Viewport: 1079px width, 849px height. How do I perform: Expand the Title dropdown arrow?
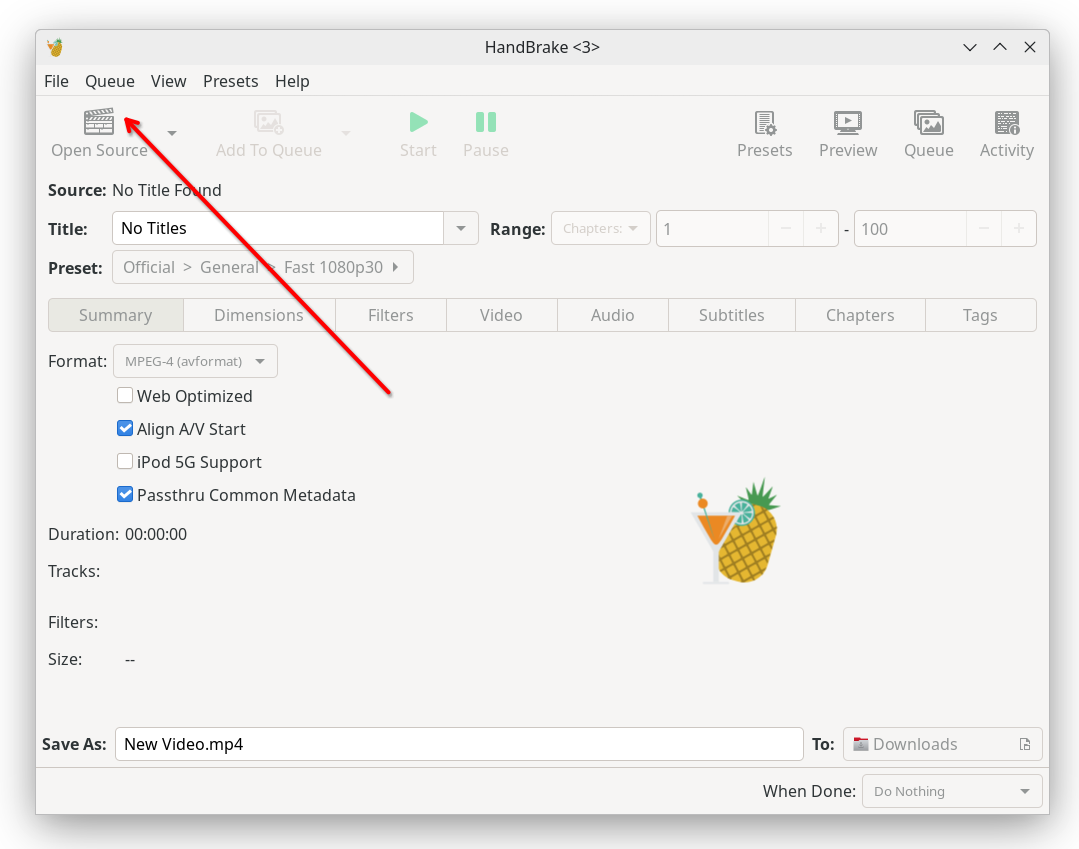click(461, 228)
